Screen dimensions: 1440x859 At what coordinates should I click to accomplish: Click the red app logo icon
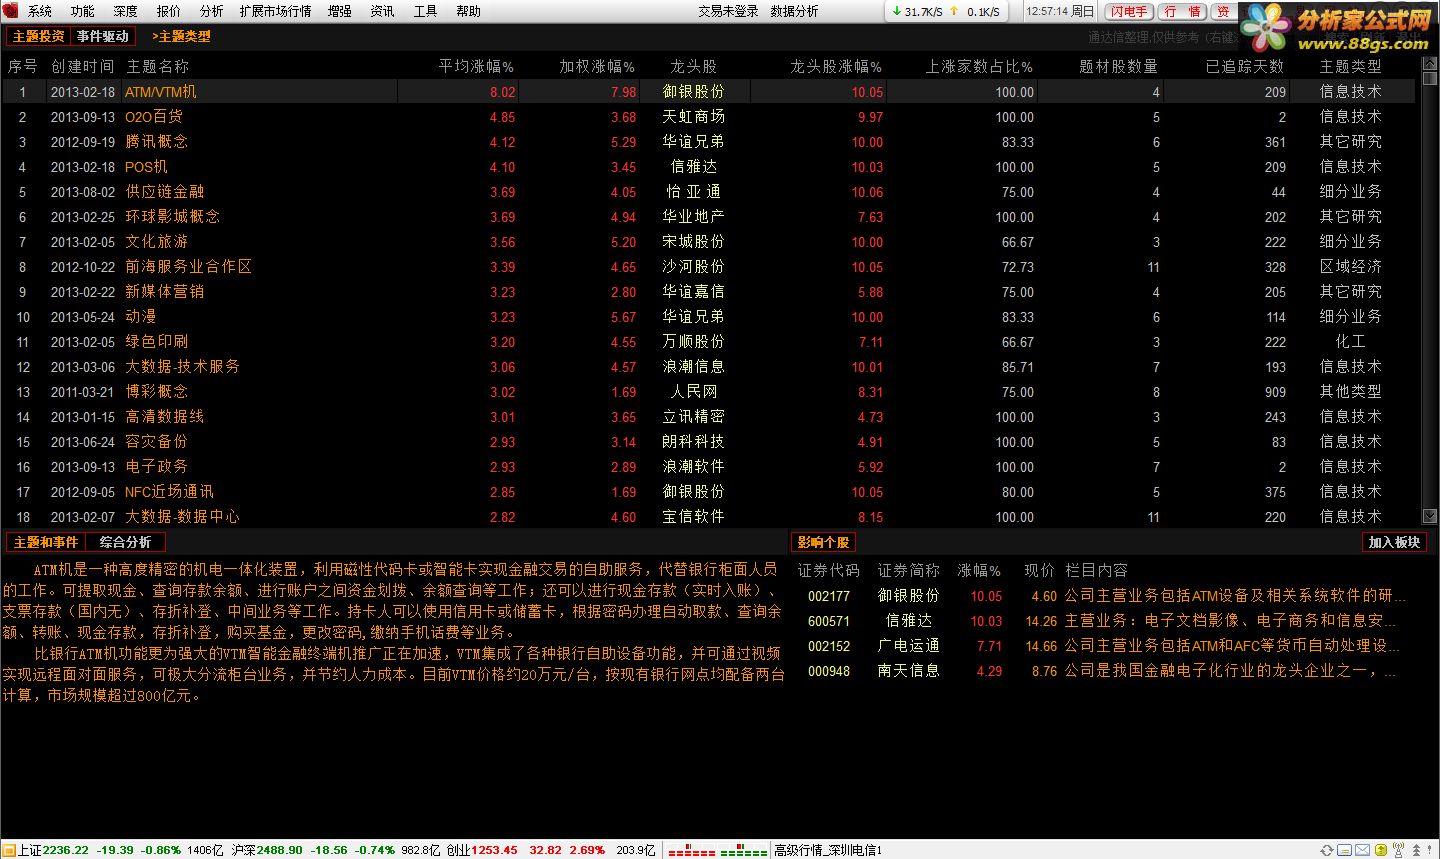10,11
